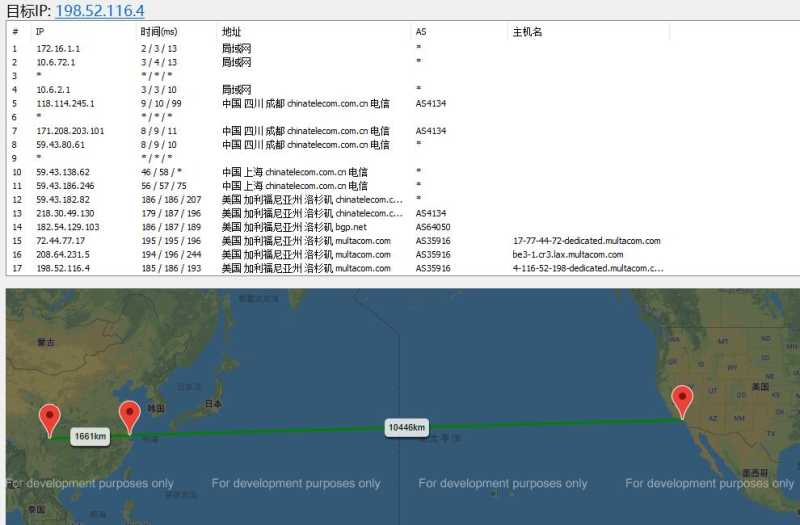Click hostname be3-1.cr3.lax.multacom.com
Viewport: 800px width, 525px height.
(x=568, y=255)
